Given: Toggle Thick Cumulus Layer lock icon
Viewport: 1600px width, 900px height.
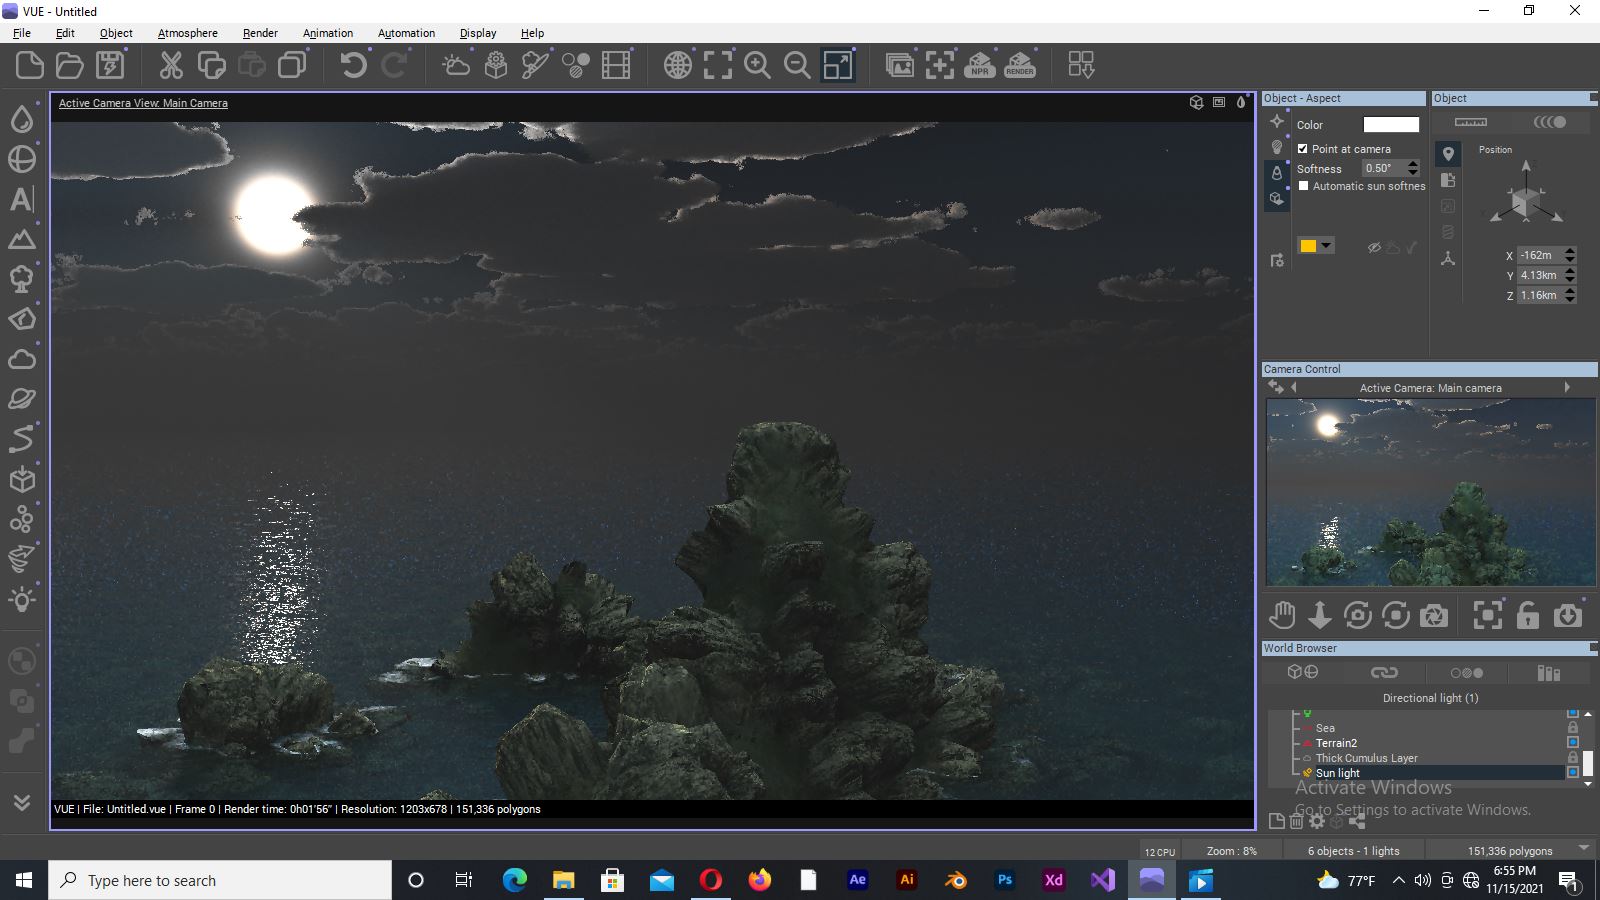Looking at the screenshot, I should click(1573, 758).
